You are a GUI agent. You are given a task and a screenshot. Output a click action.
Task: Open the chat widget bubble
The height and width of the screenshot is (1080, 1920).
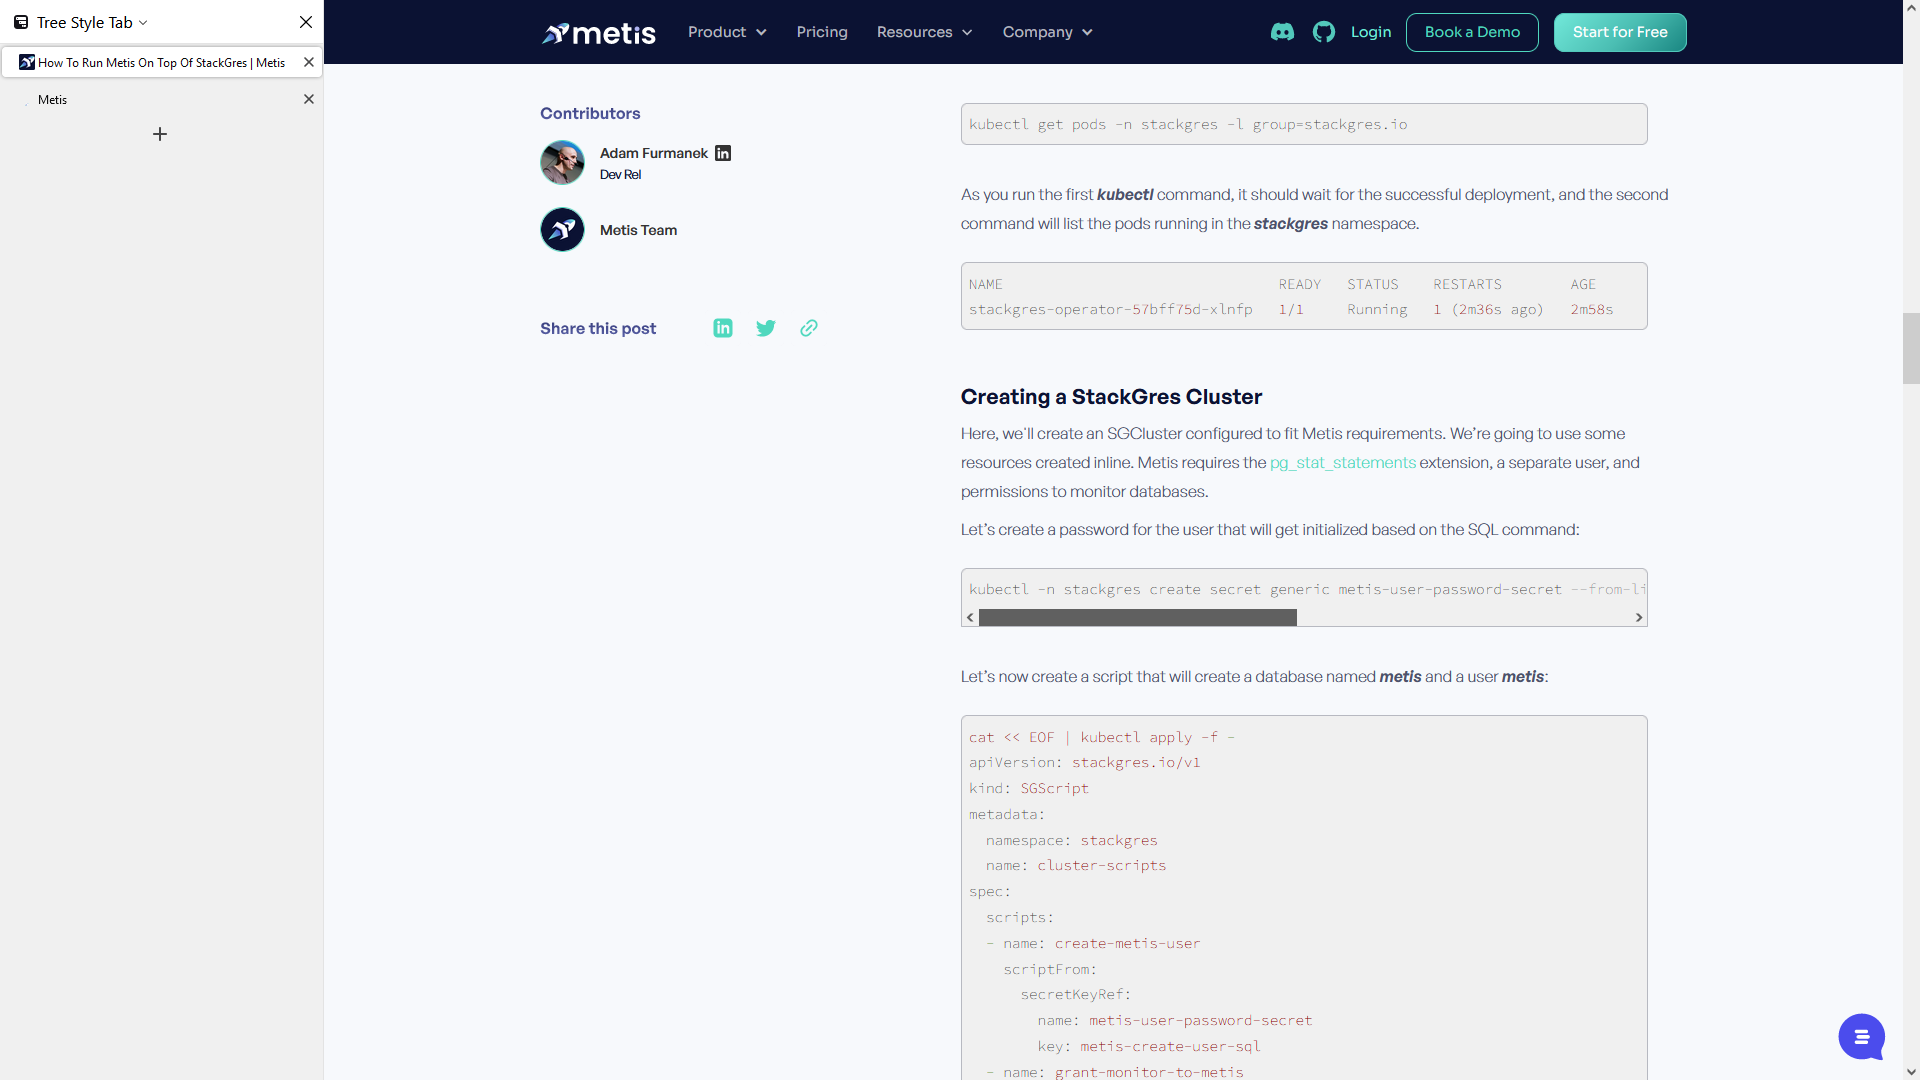click(1861, 1037)
